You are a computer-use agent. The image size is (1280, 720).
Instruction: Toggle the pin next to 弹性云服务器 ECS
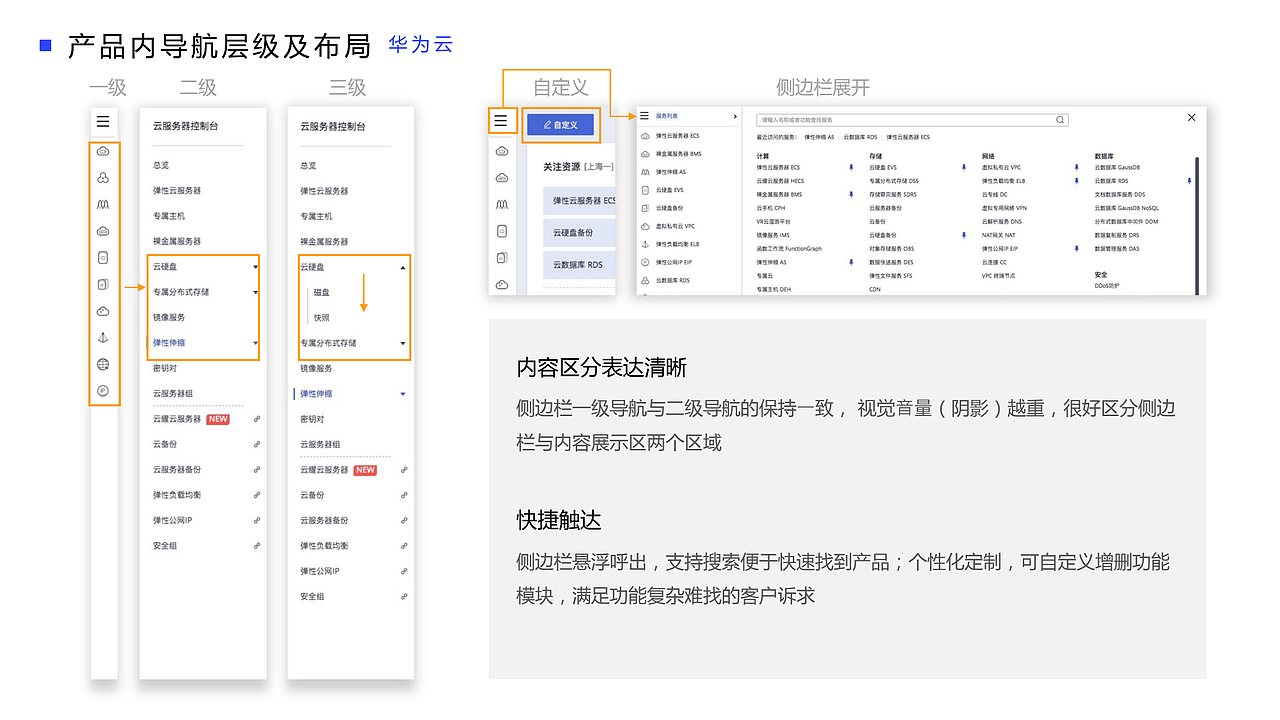pyautogui.click(x=851, y=167)
